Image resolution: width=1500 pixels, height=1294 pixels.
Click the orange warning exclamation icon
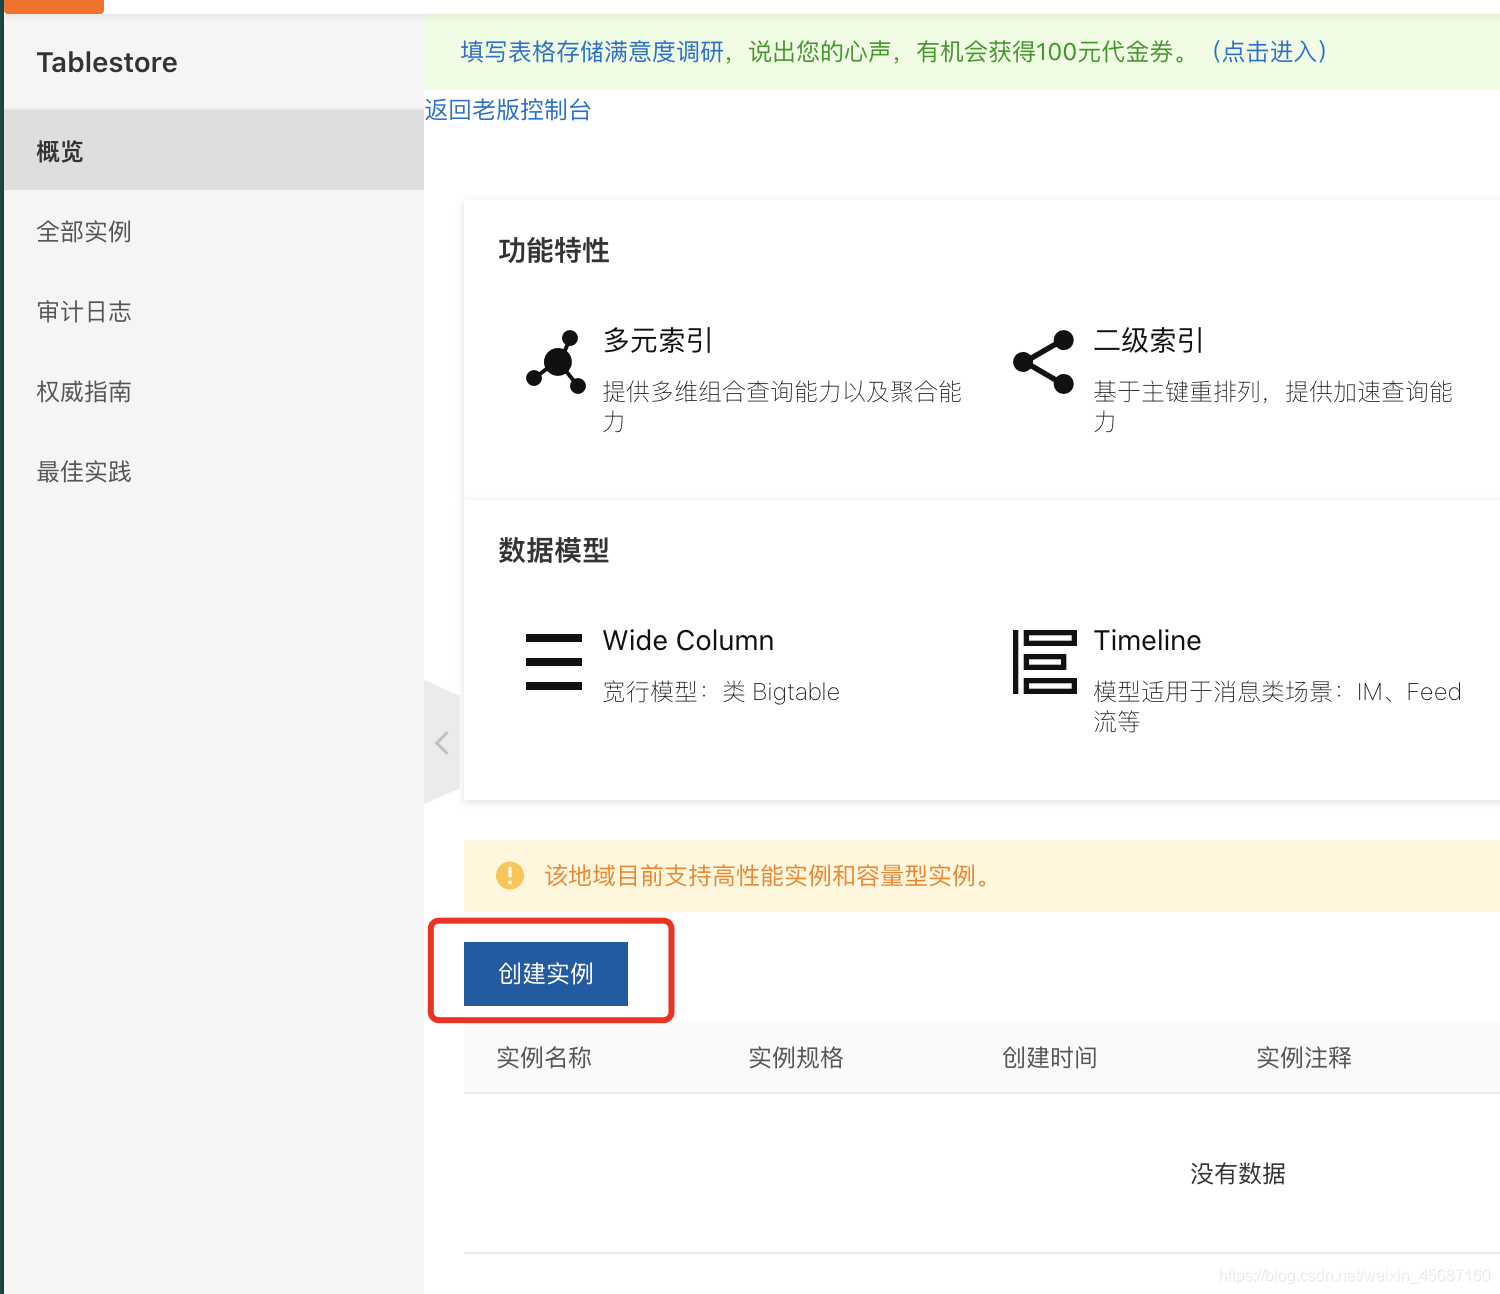(510, 876)
